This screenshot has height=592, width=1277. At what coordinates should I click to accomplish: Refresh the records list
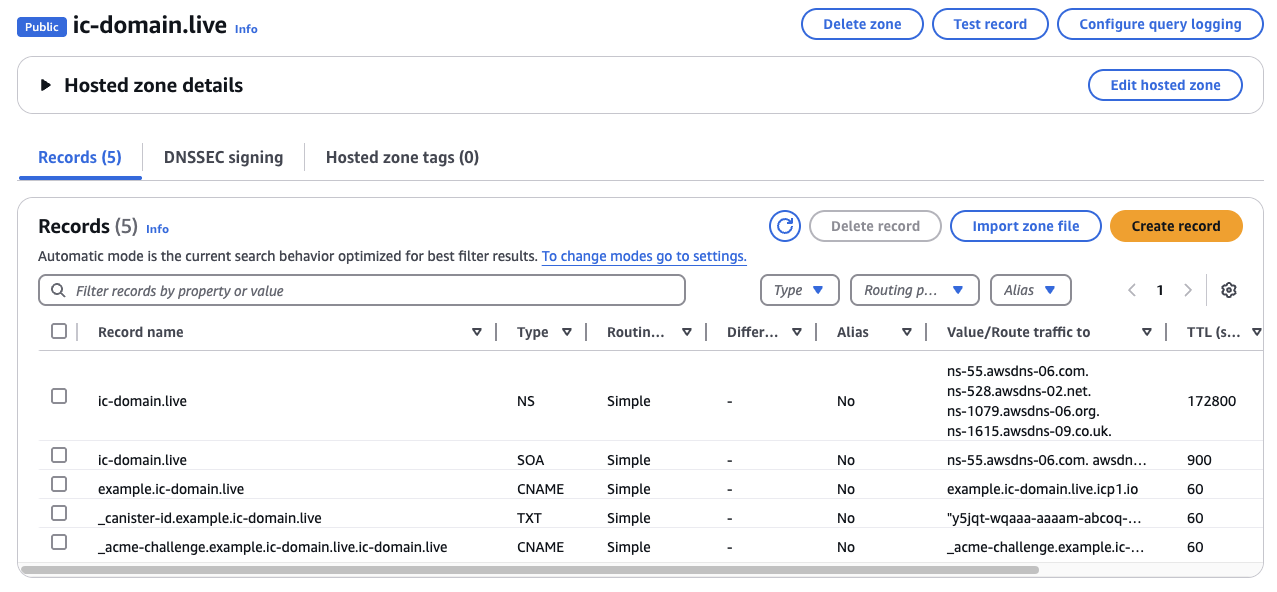pos(784,226)
